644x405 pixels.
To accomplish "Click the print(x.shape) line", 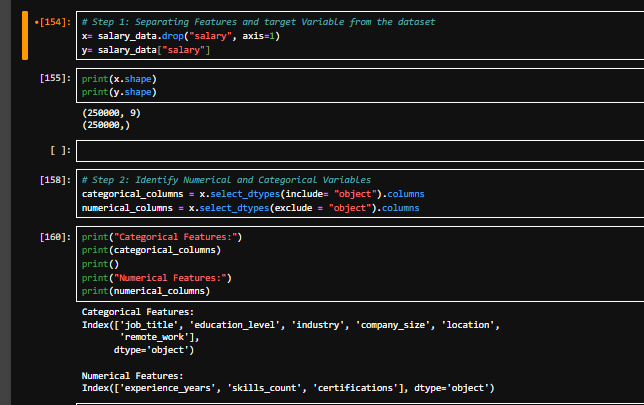I will pos(119,79).
